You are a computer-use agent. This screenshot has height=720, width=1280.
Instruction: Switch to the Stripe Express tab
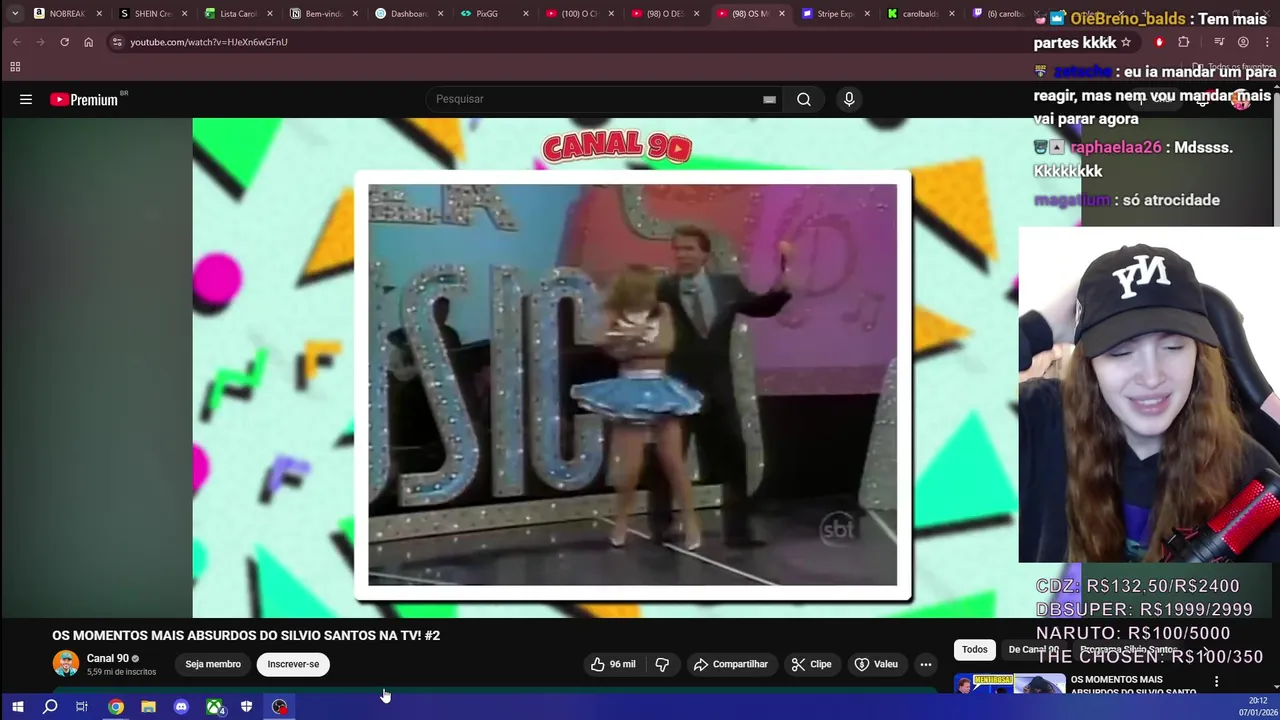coord(835,14)
